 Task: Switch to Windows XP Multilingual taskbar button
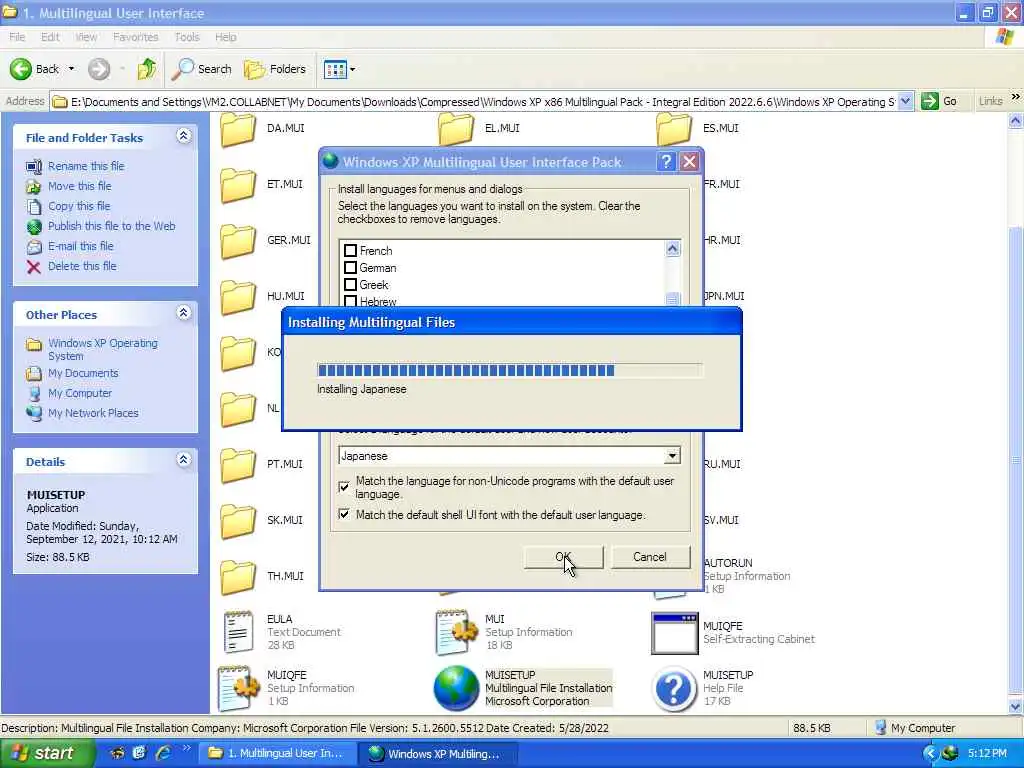click(x=440, y=753)
